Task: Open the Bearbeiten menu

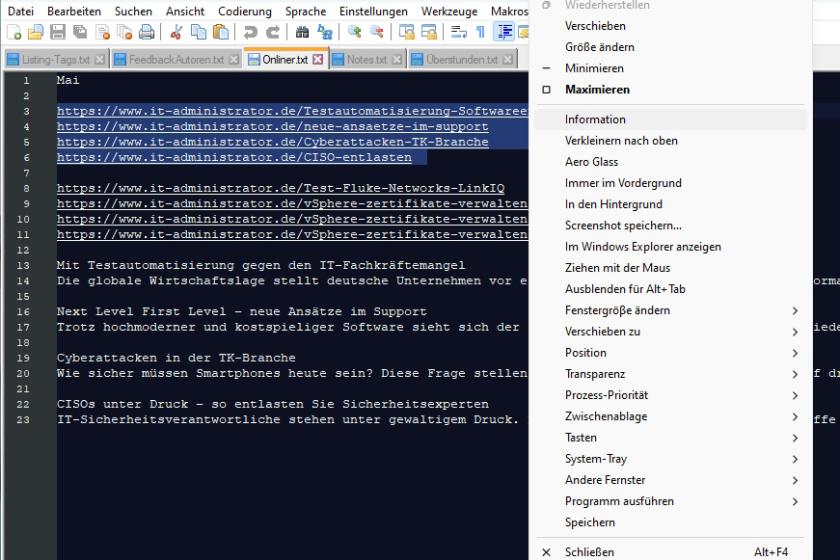Action: point(74,11)
